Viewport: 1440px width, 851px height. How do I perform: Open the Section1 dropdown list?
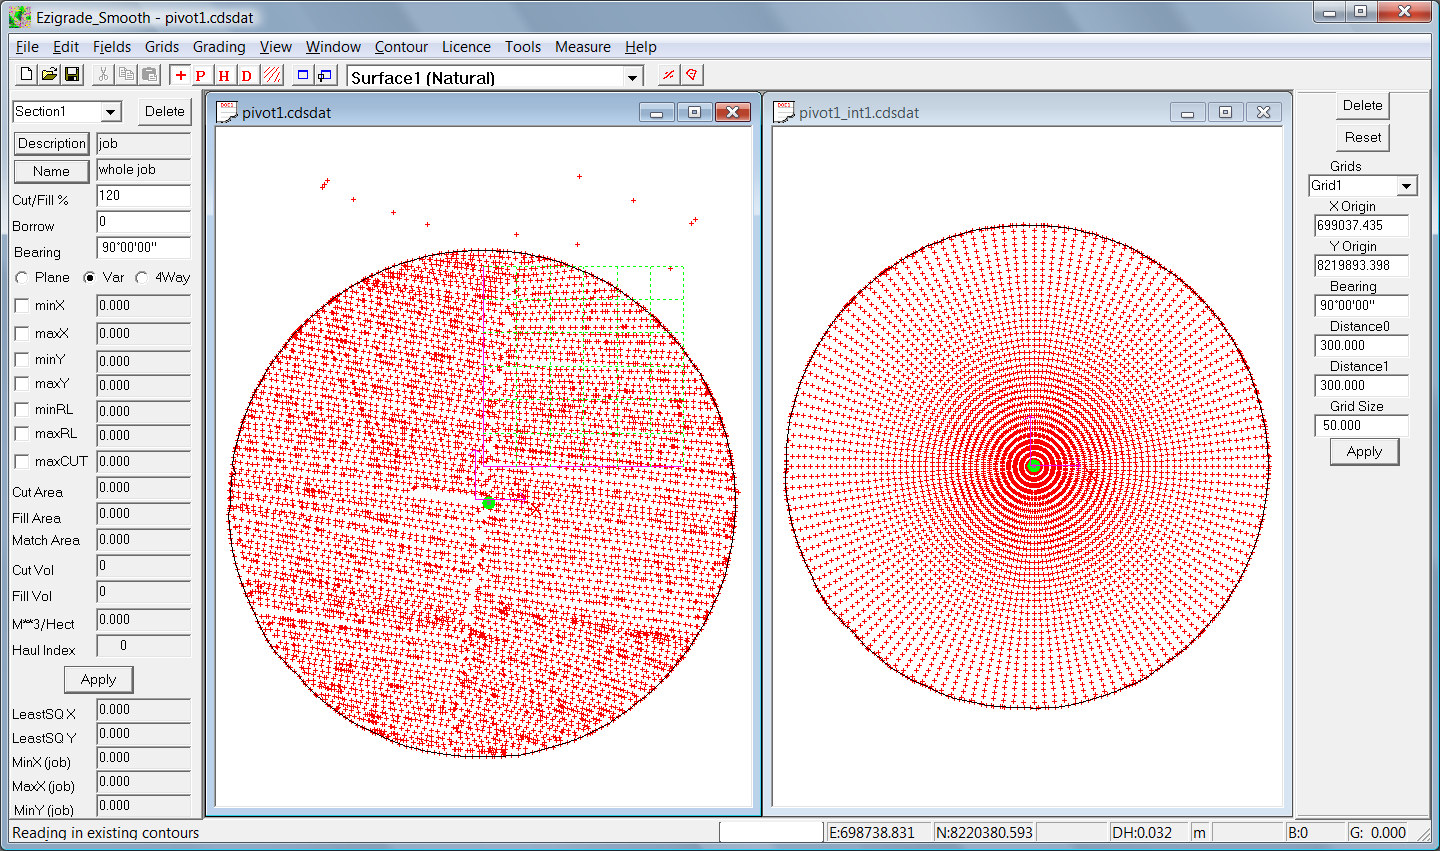[x=111, y=112]
